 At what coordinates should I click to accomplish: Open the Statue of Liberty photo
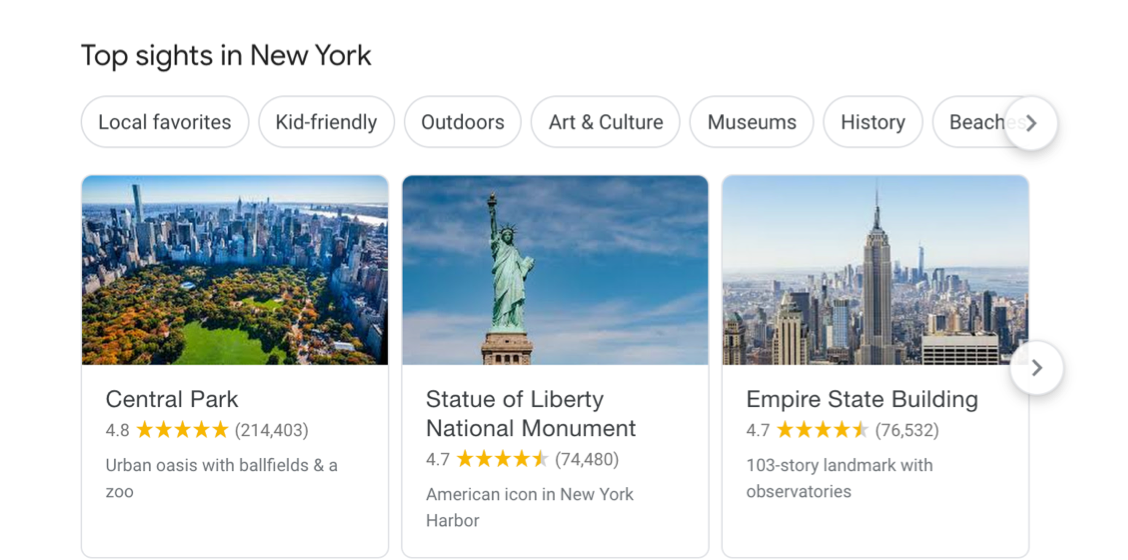555,270
